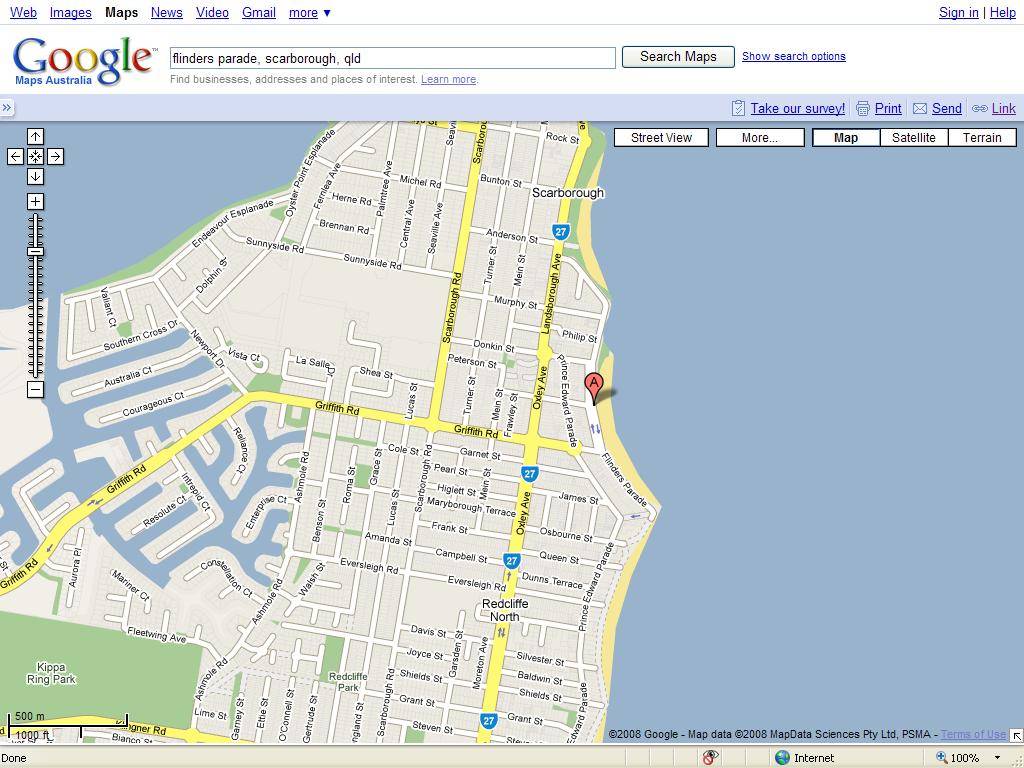The width and height of the screenshot is (1024, 768).
Task: Click the Search Maps button
Action: click(678, 57)
